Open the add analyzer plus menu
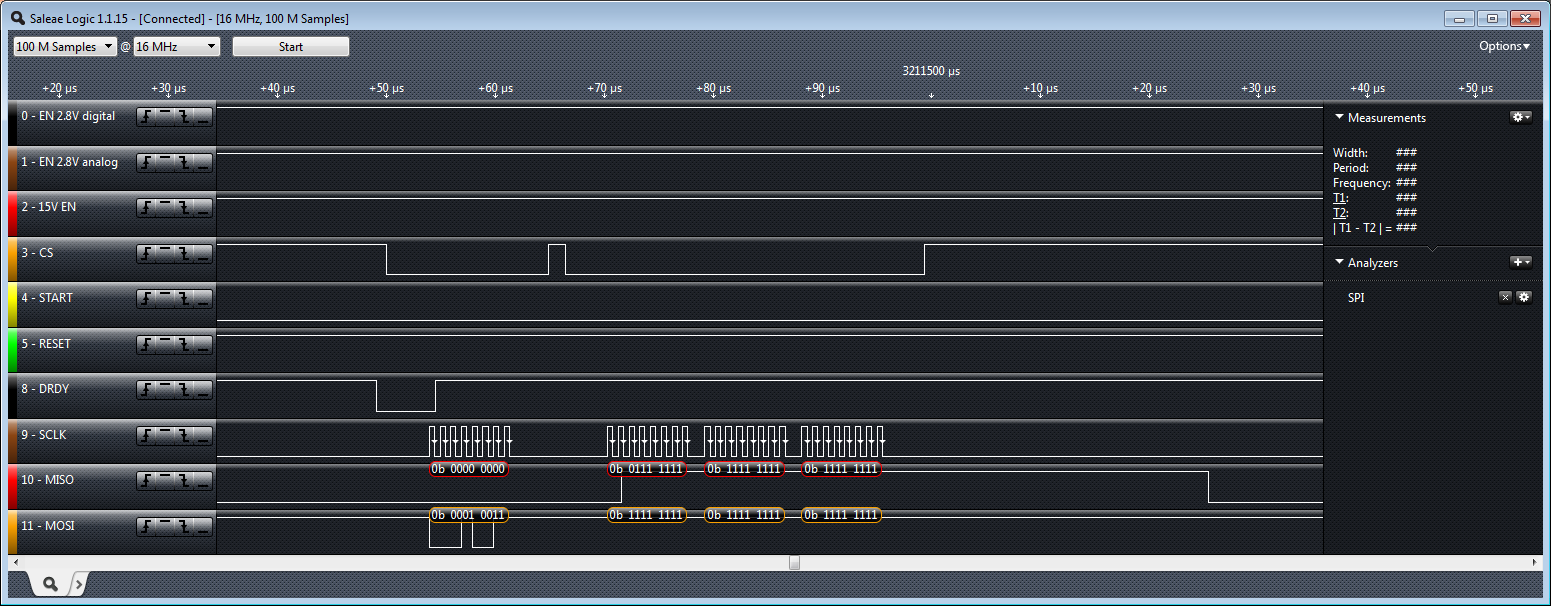 click(1520, 262)
